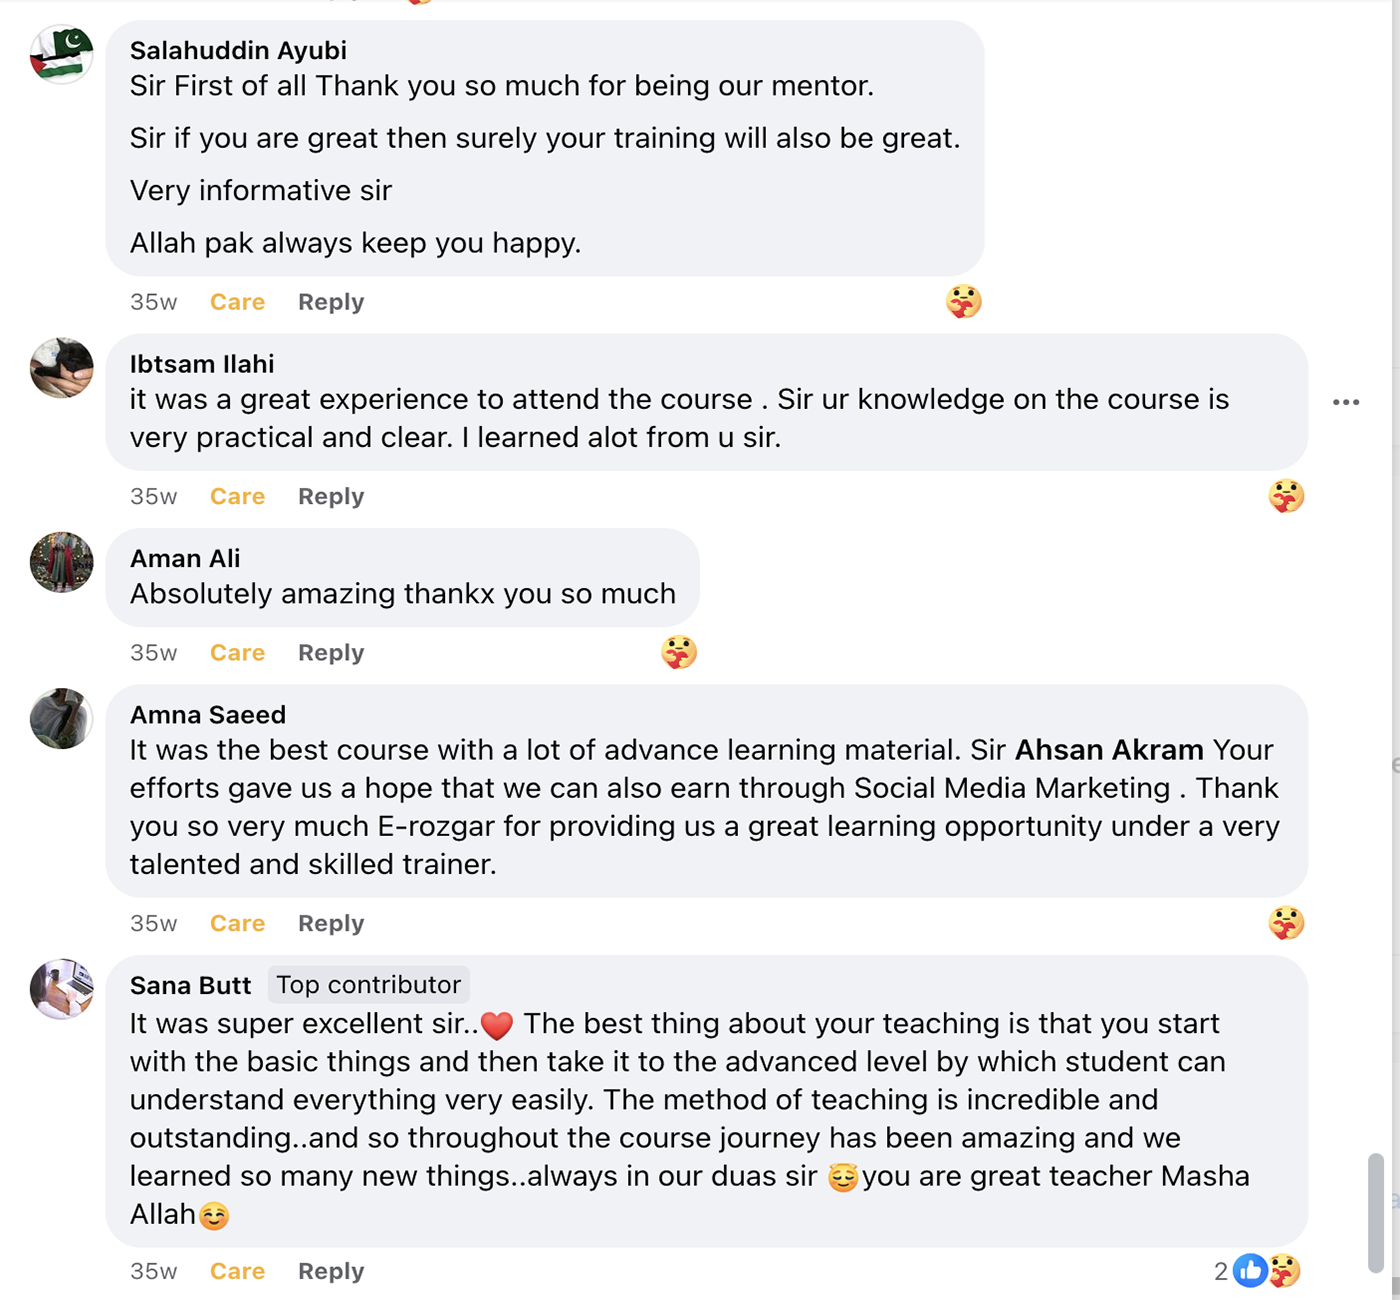Toggle Care reaction on Salahuddin Ayubi's comment

(x=237, y=302)
